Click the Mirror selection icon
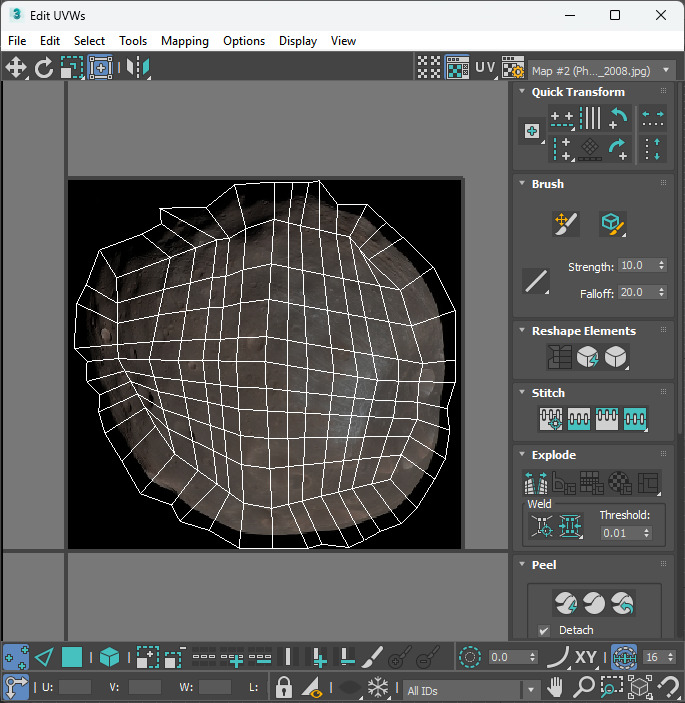 point(138,68)
